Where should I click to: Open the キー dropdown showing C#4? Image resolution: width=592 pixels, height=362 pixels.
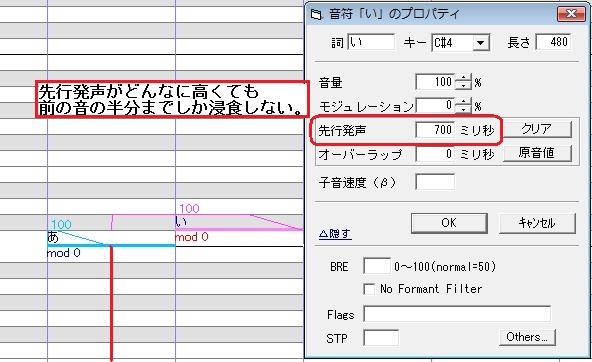pyautogui.click(x=480, y=43)
